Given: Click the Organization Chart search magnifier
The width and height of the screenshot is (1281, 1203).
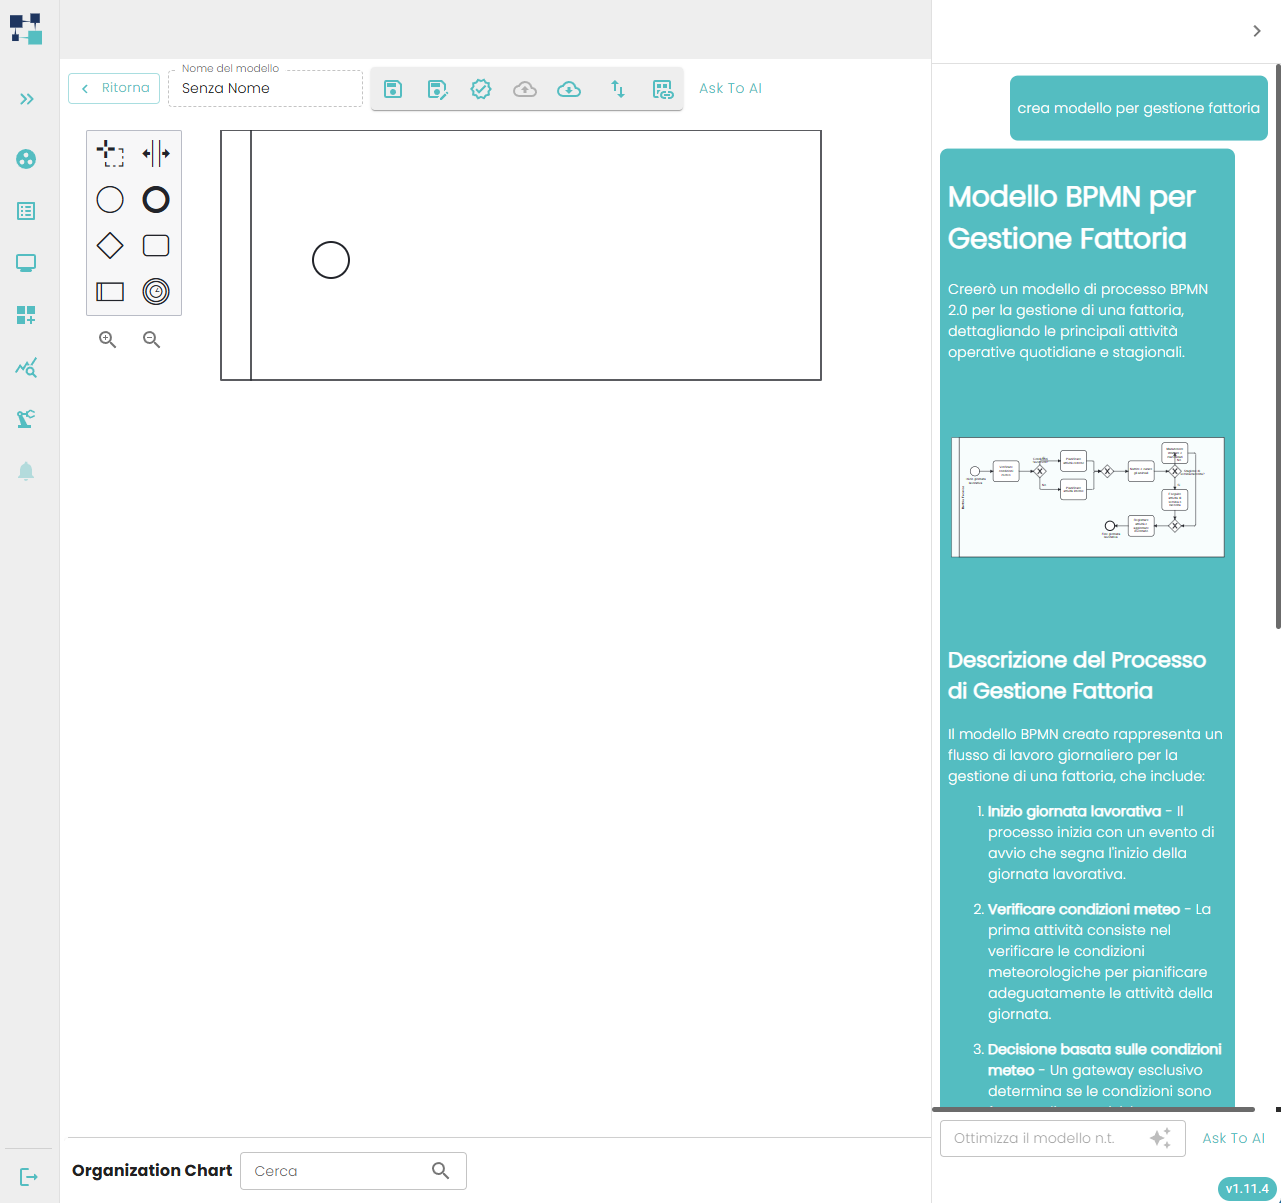Looking at the screenshot, I should 441,1171.
